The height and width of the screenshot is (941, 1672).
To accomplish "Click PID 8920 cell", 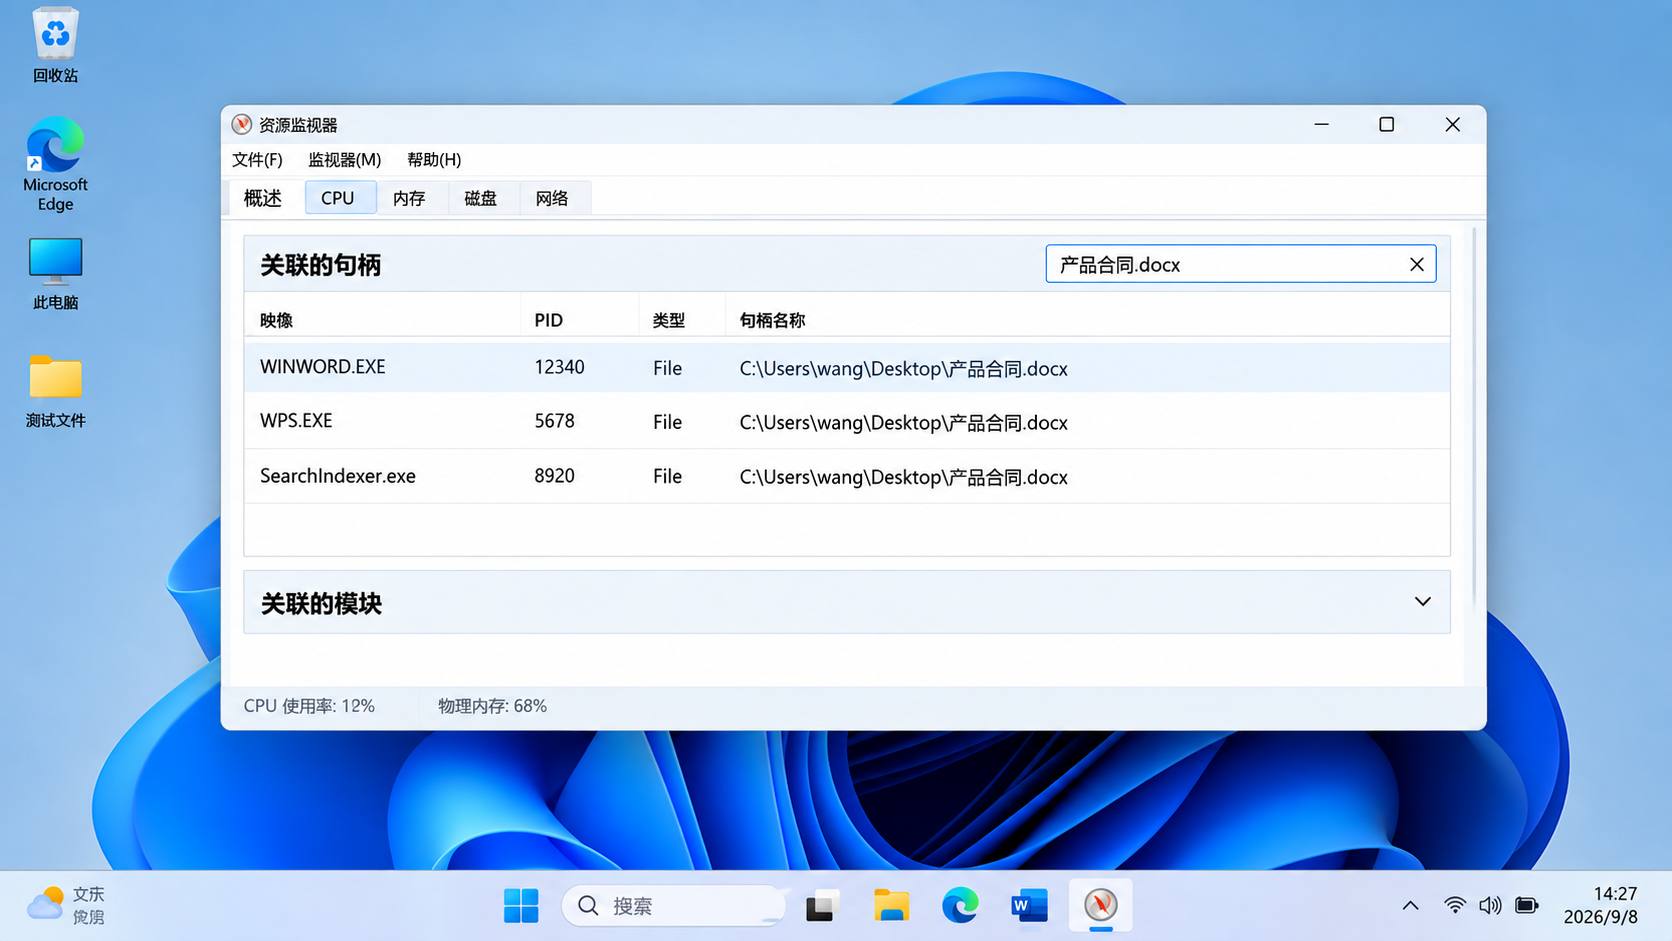I will (554, 476).
